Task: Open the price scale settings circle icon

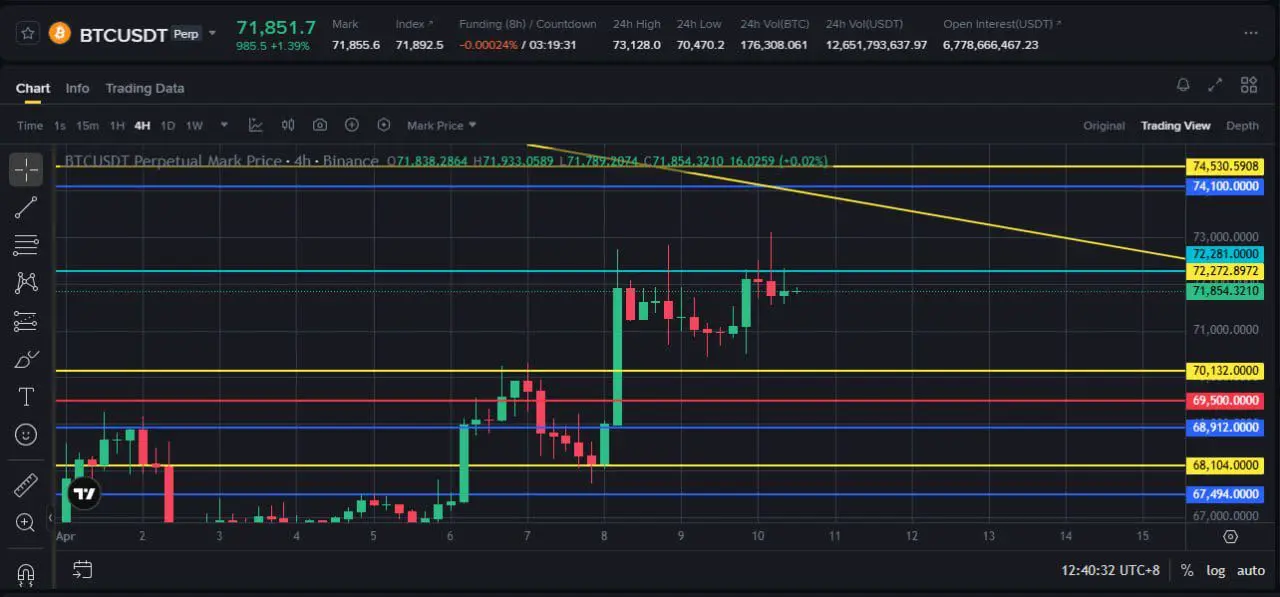Action: coord(1230,537)
